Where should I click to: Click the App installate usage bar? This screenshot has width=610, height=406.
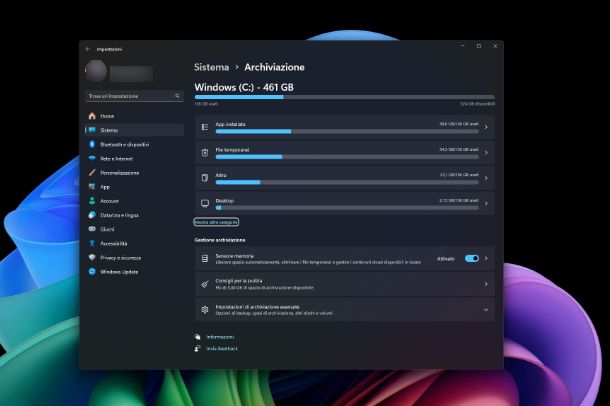point(347,131)
